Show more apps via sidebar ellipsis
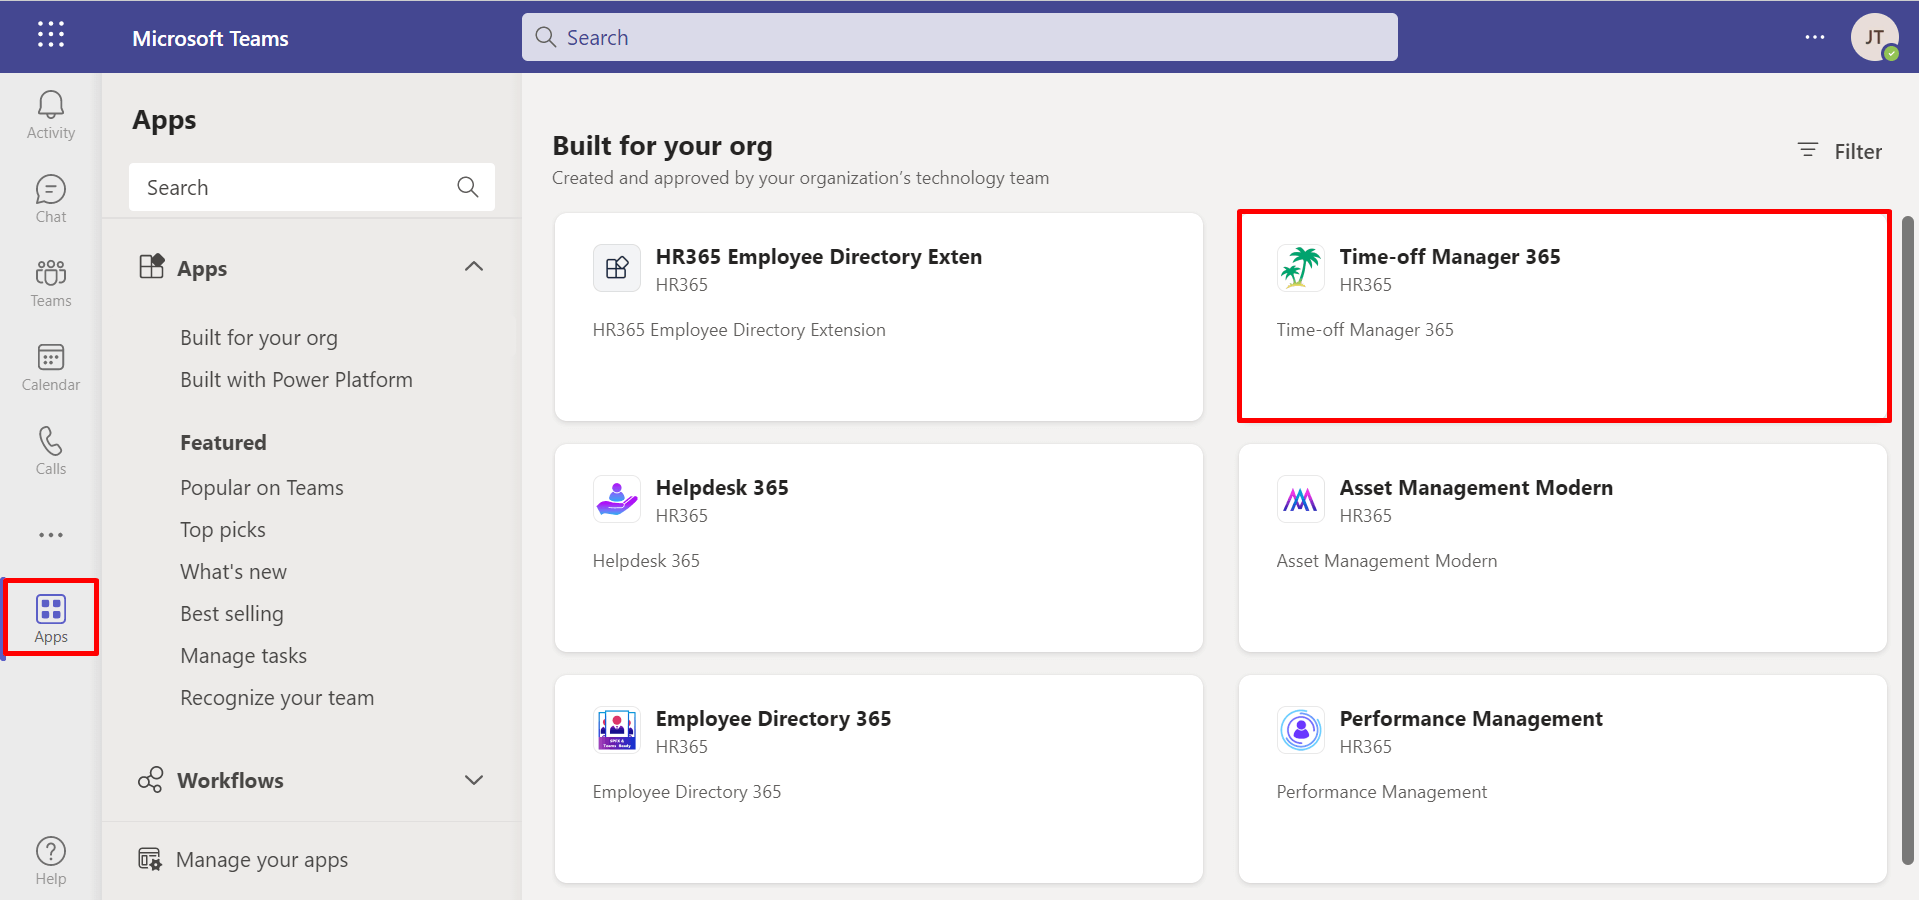 pyautogui.click(x=51, y=535)
